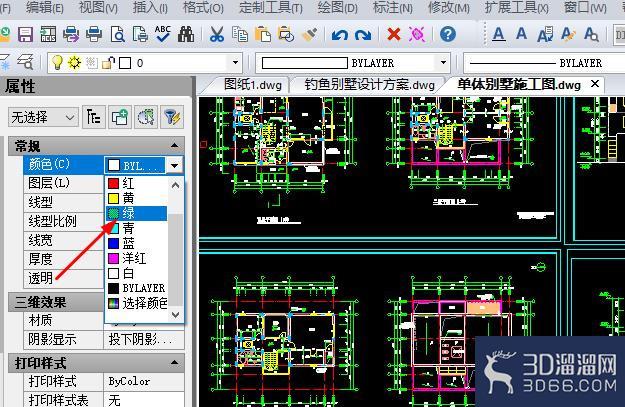625x407 pixels.
Task: Collapse the 打印样式 section
Action: click(174, 362)
